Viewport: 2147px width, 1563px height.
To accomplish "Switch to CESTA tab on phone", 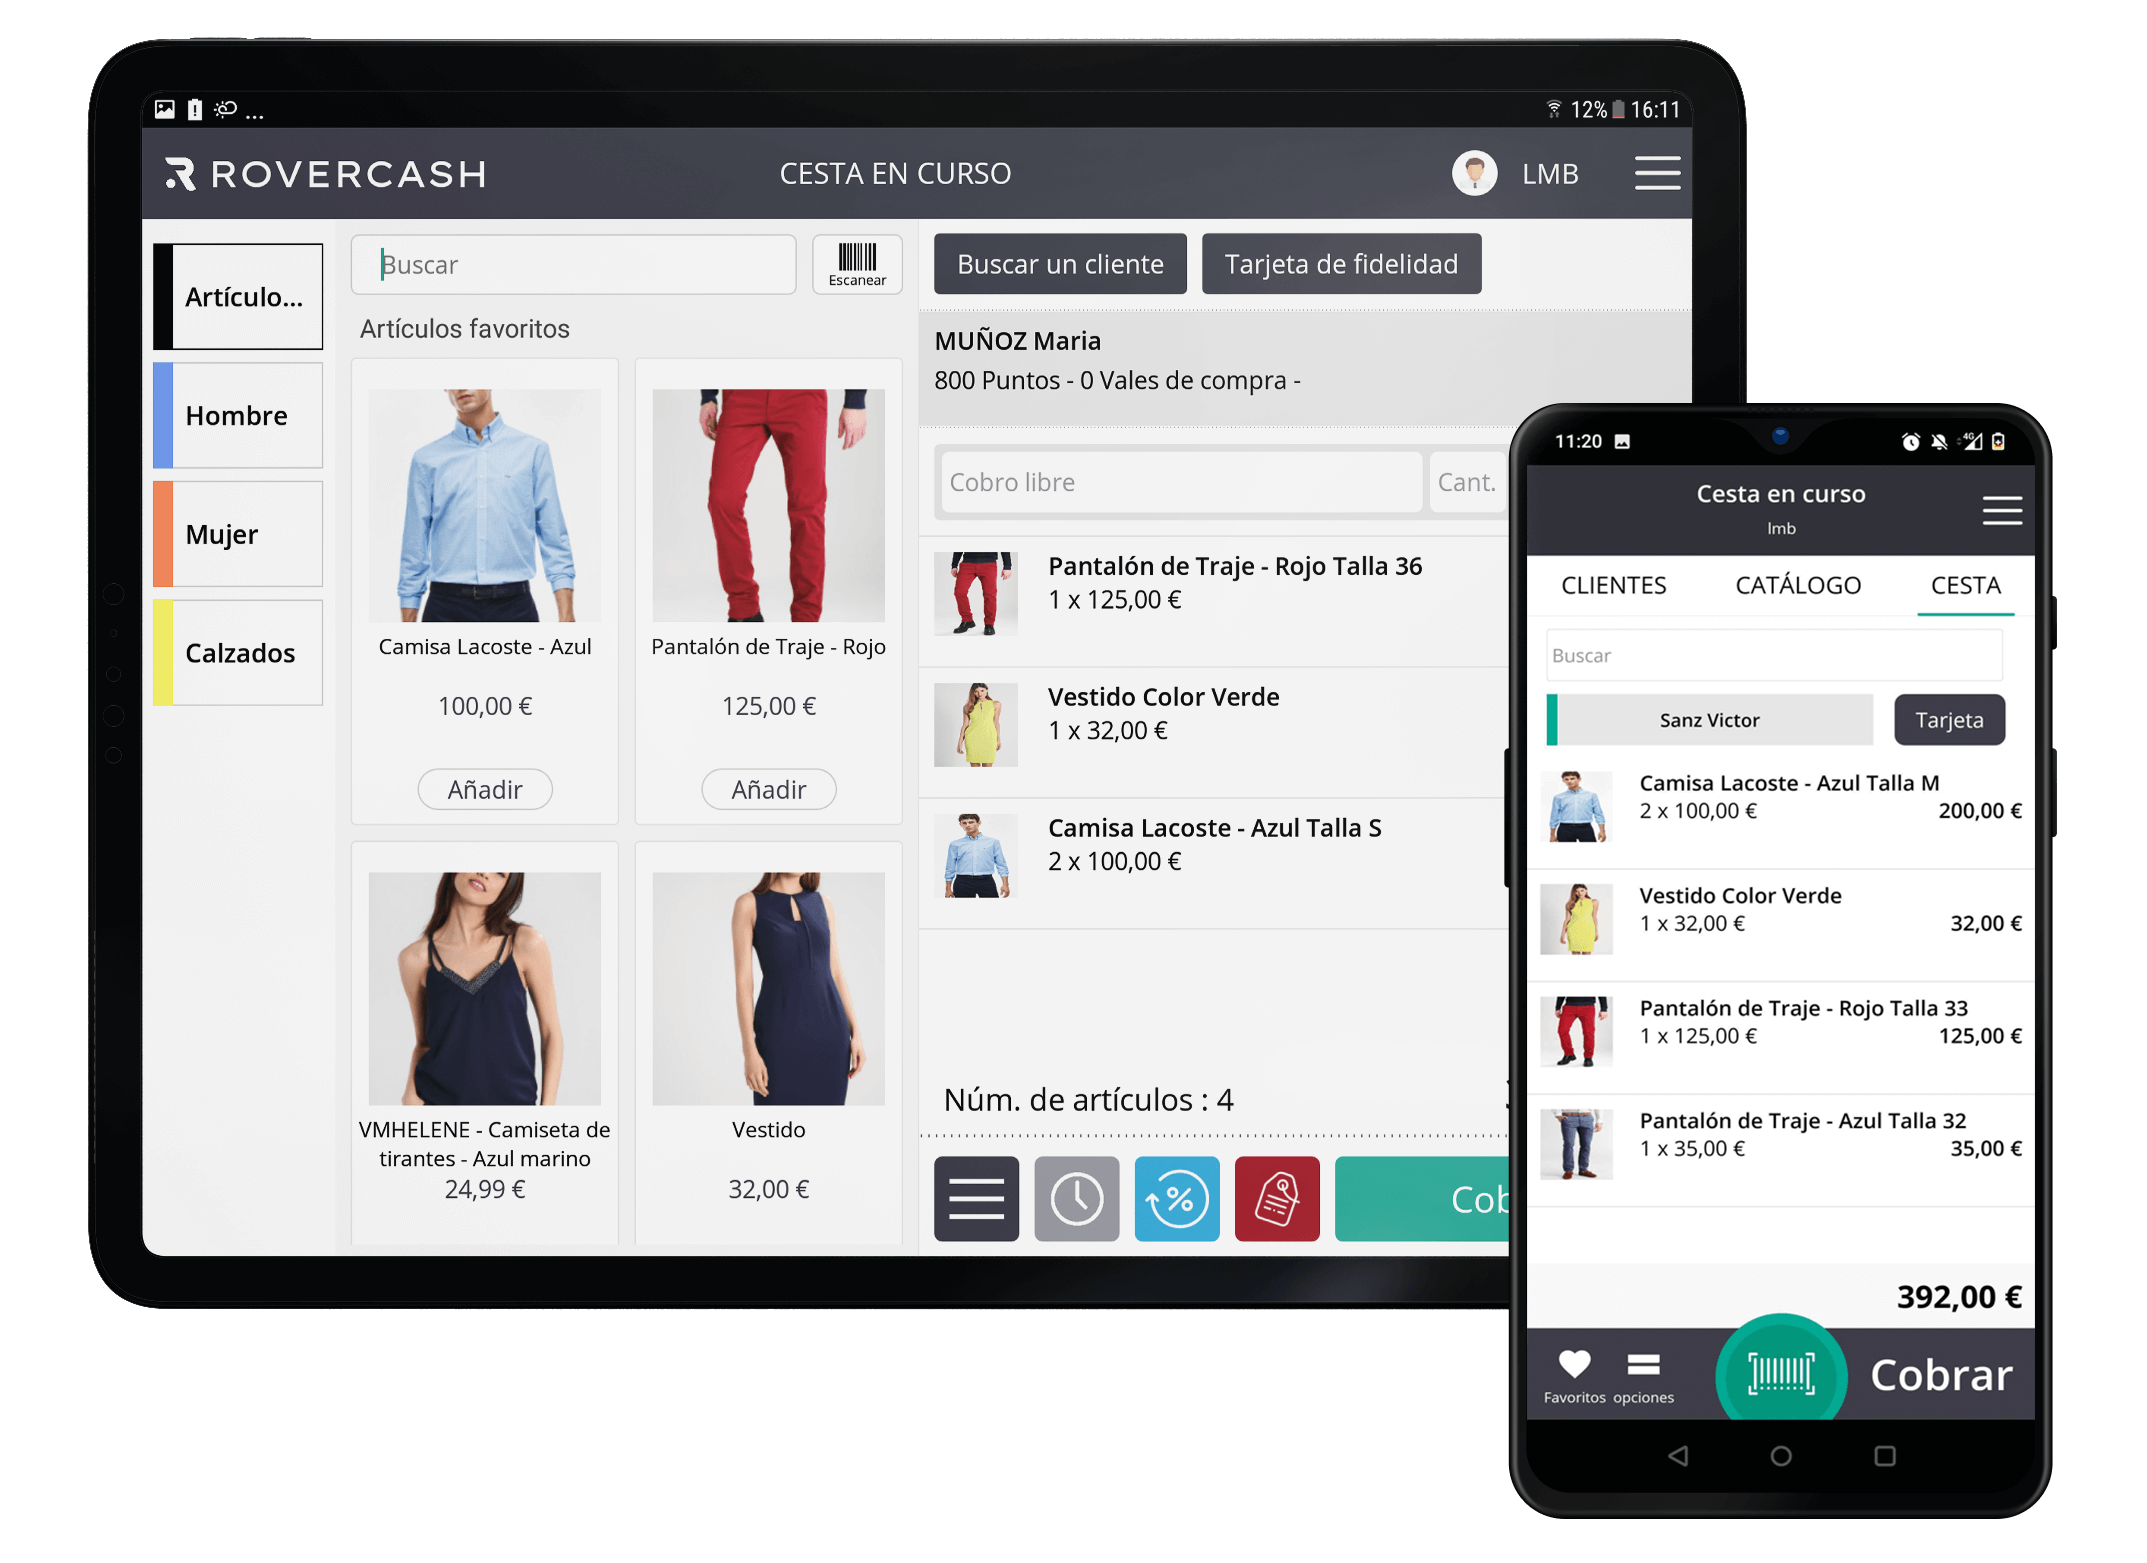I will (1965, 585).
